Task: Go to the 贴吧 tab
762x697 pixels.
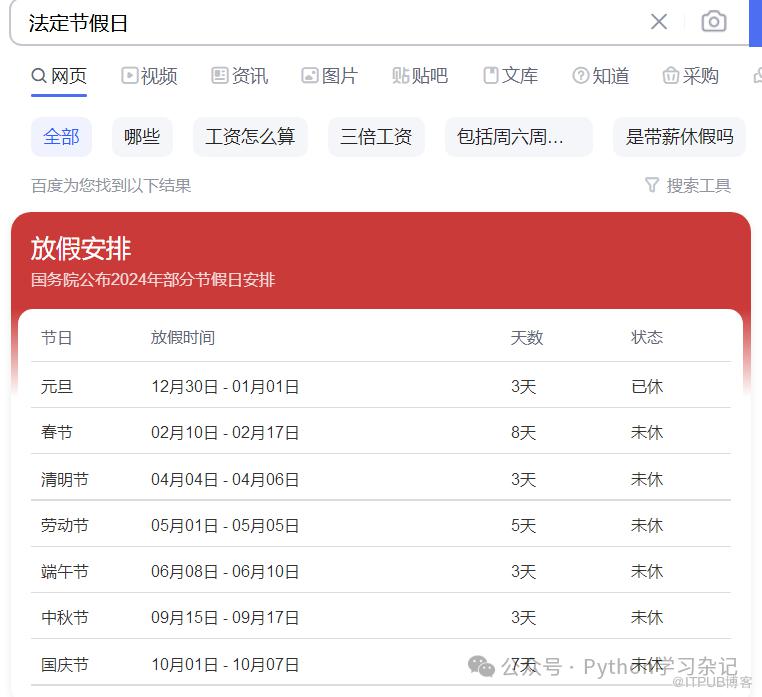Action: click(x=420, y=76)
